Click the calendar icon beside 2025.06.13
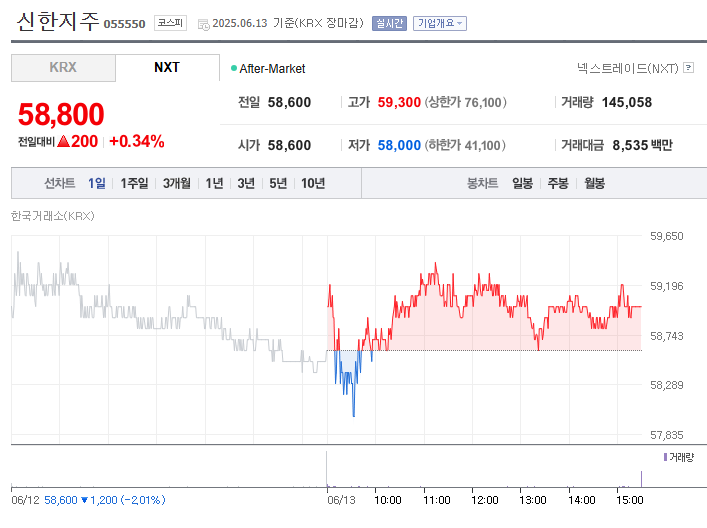 click(203, 24)
